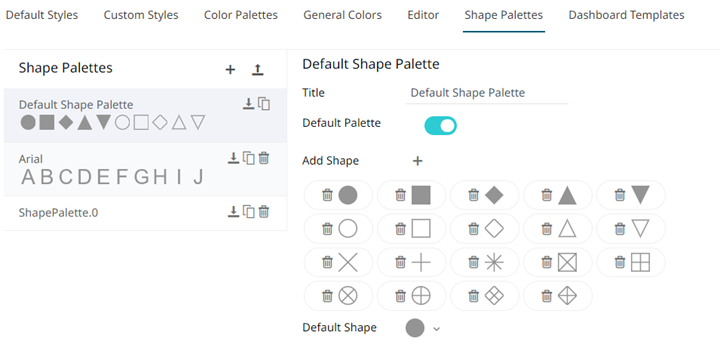
Task: Download the Default Shape Palette
Action: pyautogui.click(x=248, y=104)
